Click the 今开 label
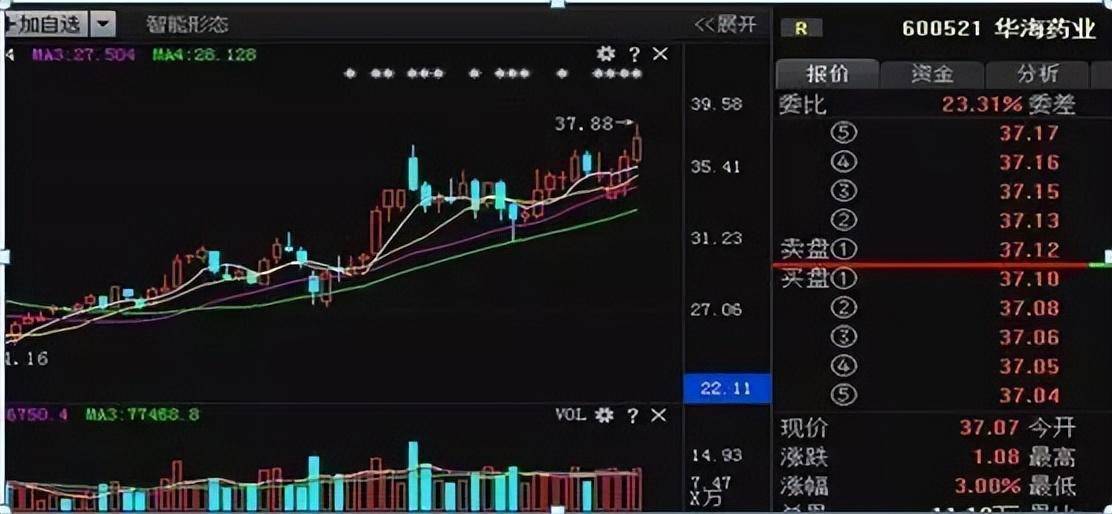Image resolution: width=1112 pixels, height=514 pixels. click(x=1052, y=428)
